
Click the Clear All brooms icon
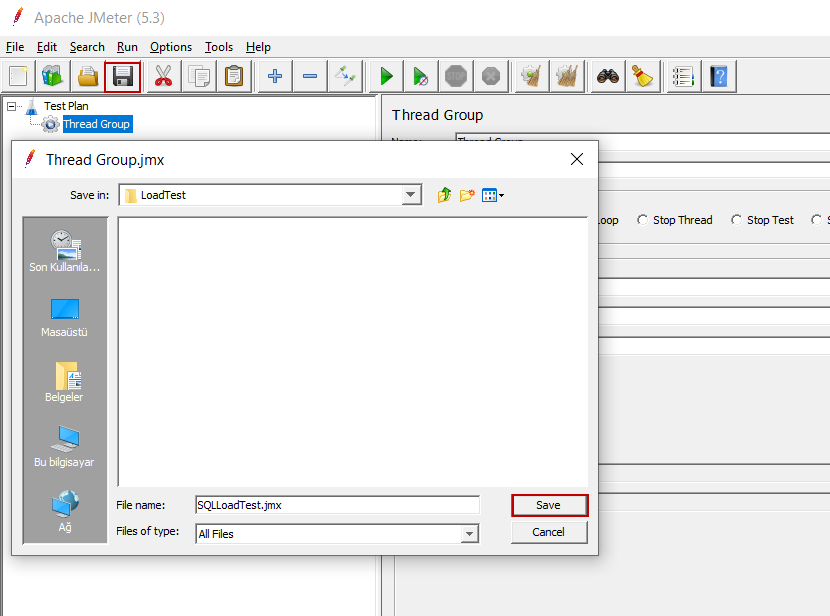(567, 76)
